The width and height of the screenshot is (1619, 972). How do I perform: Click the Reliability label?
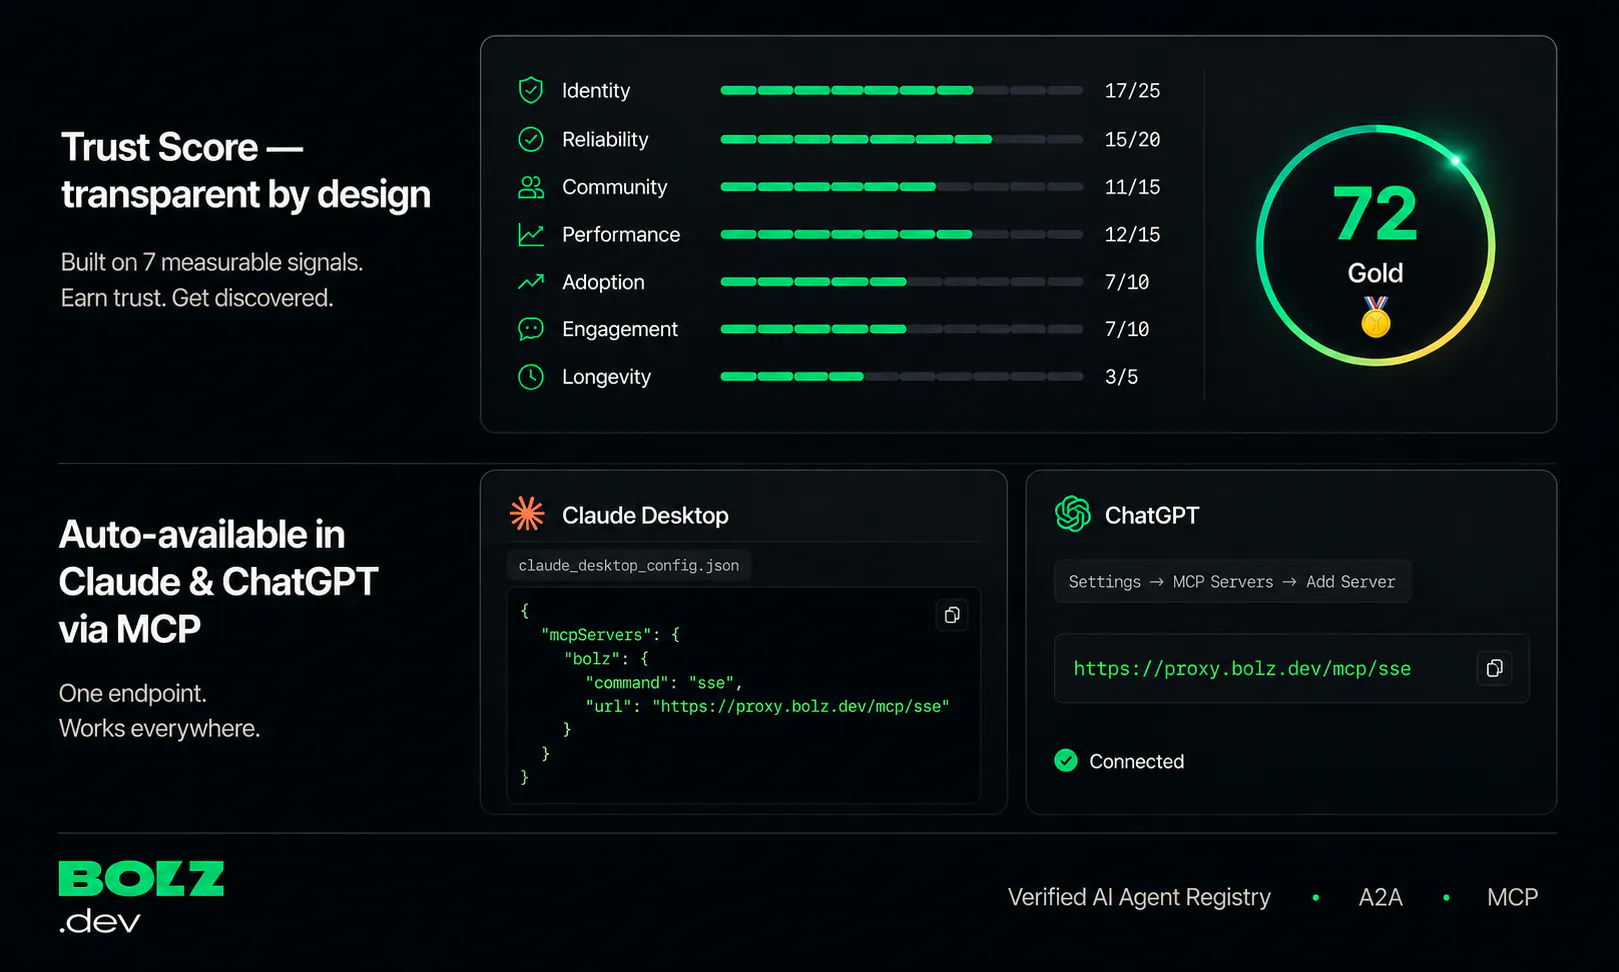(605, 139)
